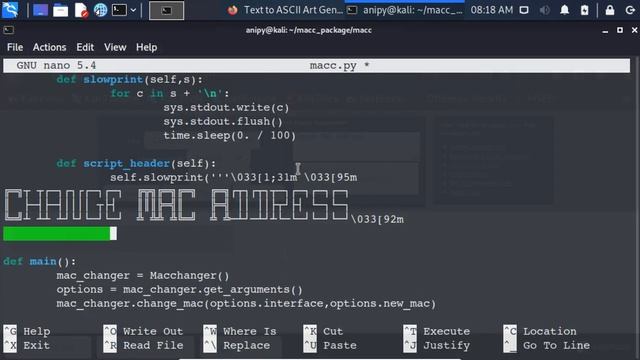Open the session logout icon
The image size is (640, 360).
[630, 10]
